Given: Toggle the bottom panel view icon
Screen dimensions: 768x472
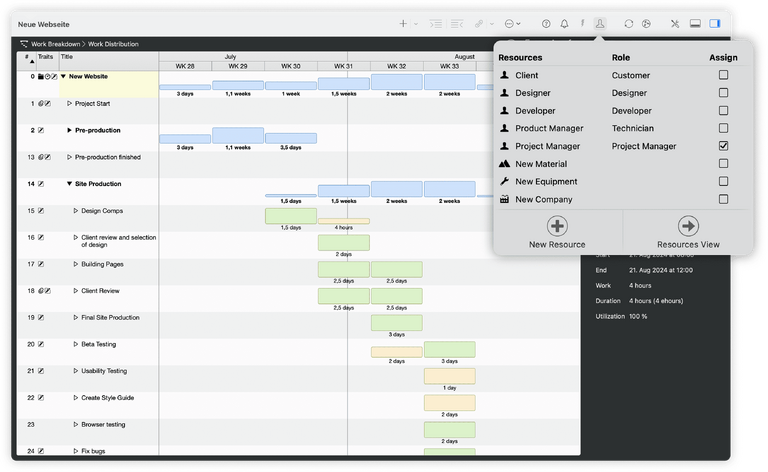Looking at the screenshot, I should pyautogui.click(x=695, y=23).
